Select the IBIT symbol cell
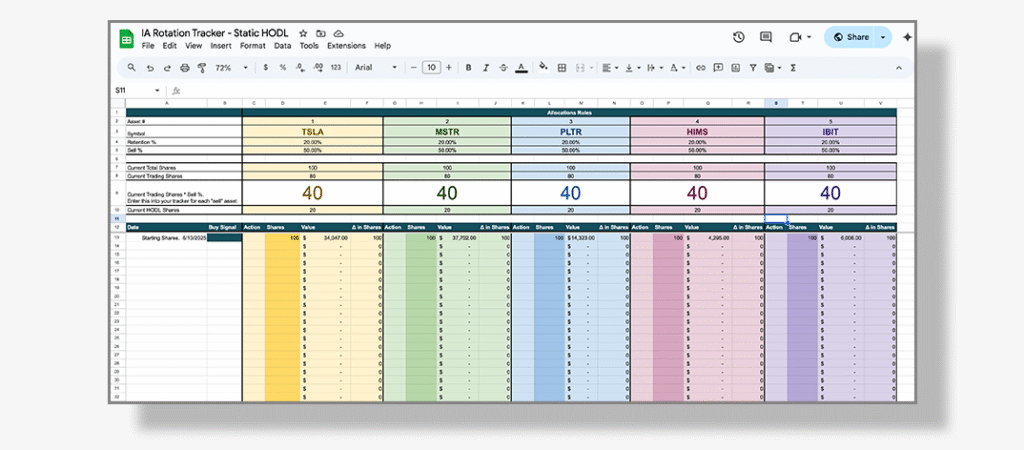Image resolution: width=1024 pixels, height=450 pixels. (830, 132)
